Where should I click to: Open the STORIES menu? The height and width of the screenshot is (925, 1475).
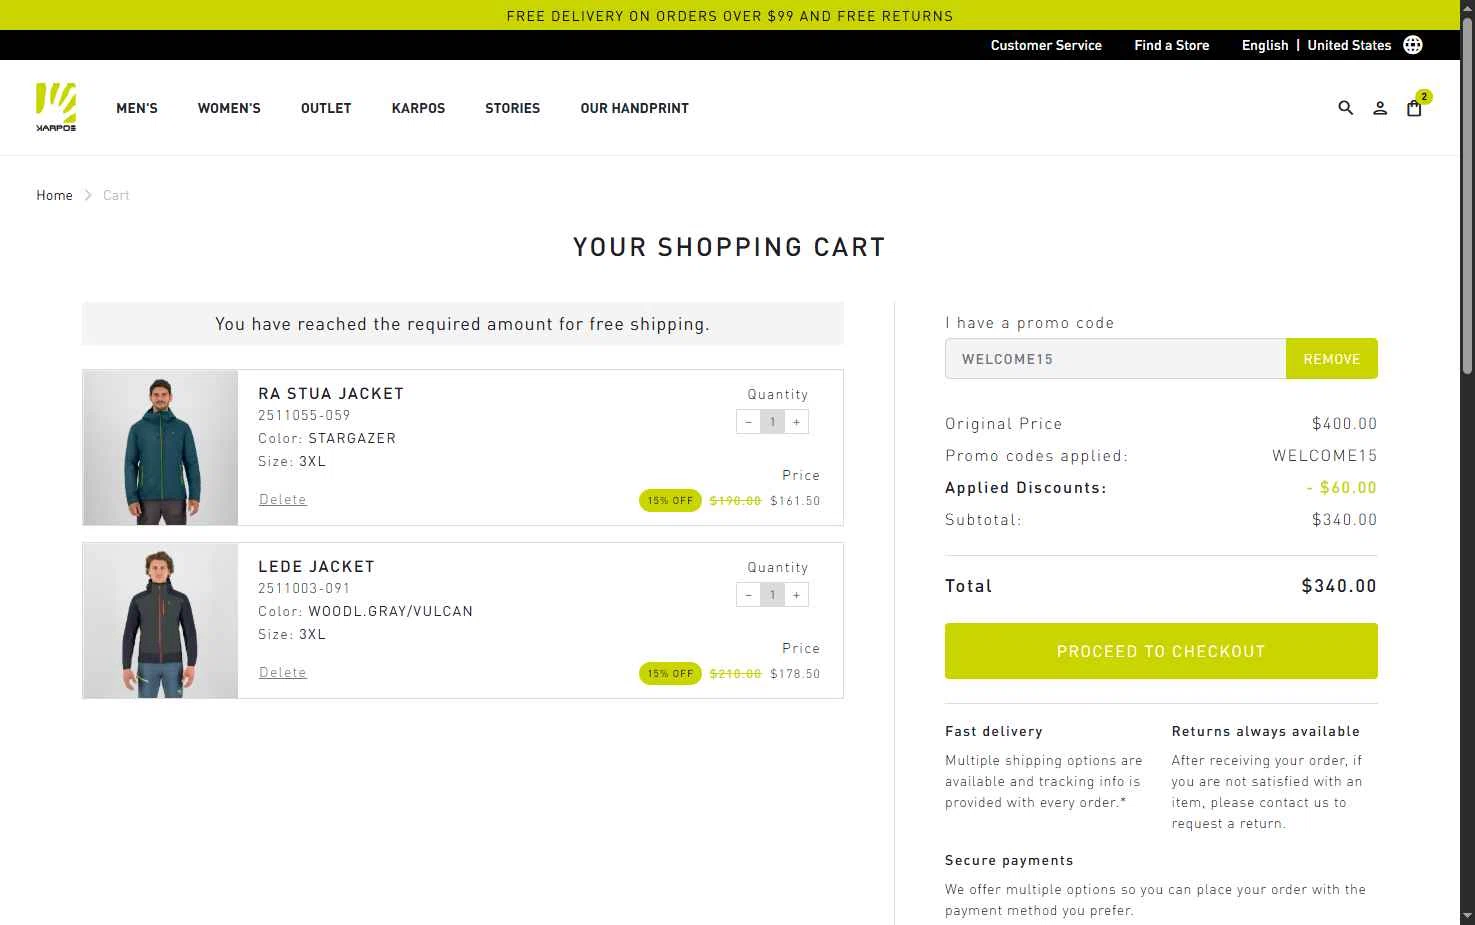click(512, 108)
